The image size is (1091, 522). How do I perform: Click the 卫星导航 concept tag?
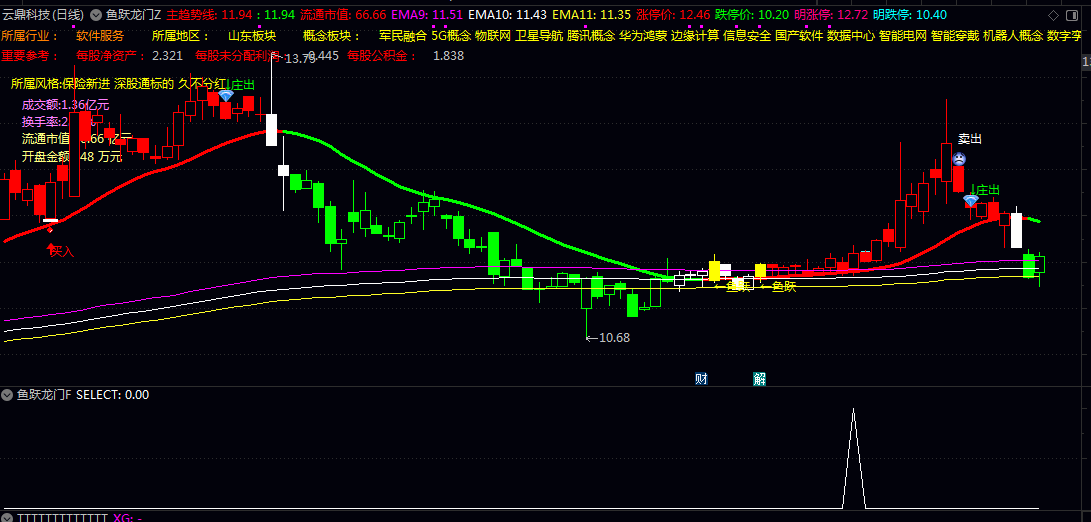tap(539, 36)
